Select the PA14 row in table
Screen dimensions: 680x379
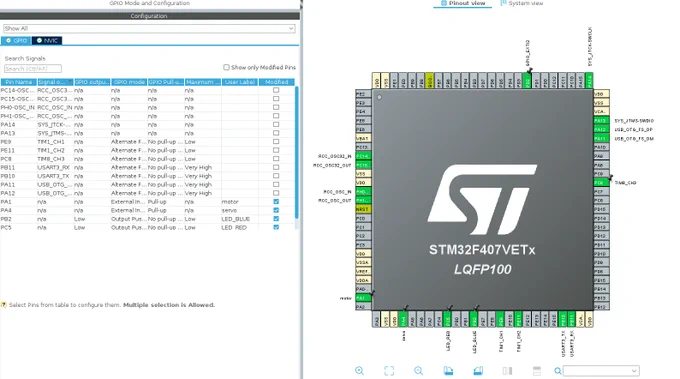pos(147,124)
